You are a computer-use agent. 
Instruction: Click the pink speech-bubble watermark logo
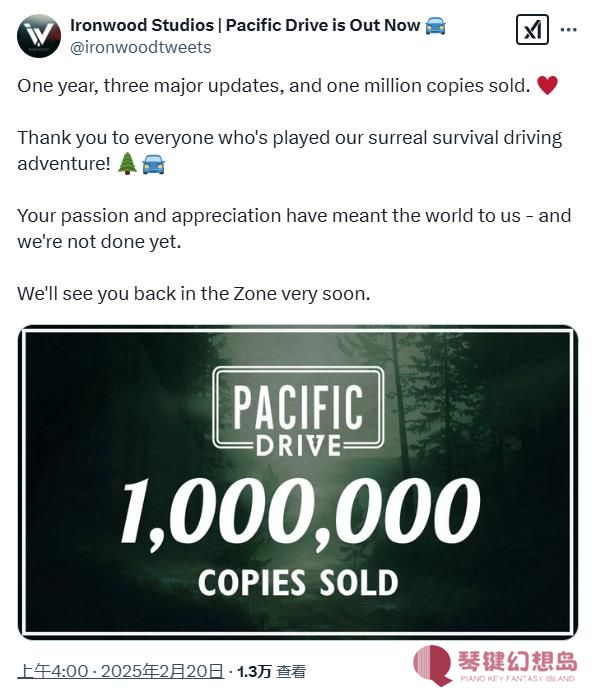click(x=432, y=665)
